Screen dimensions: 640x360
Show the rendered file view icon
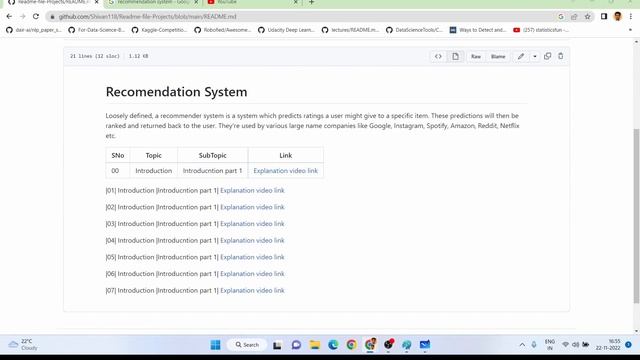pyautogui.click(x=455, y=56)
